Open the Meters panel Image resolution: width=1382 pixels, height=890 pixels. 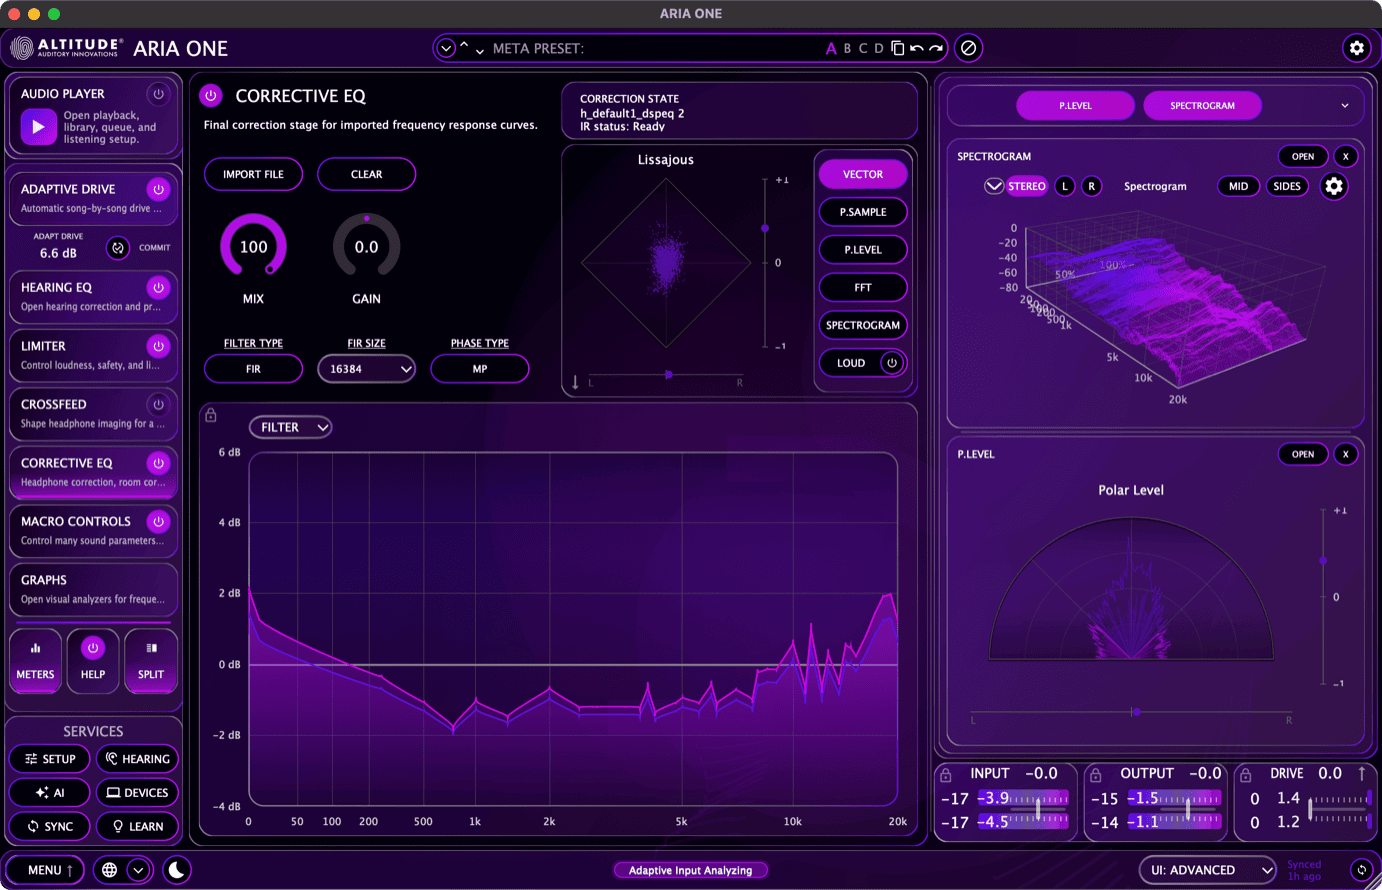[x=35, y=660]
